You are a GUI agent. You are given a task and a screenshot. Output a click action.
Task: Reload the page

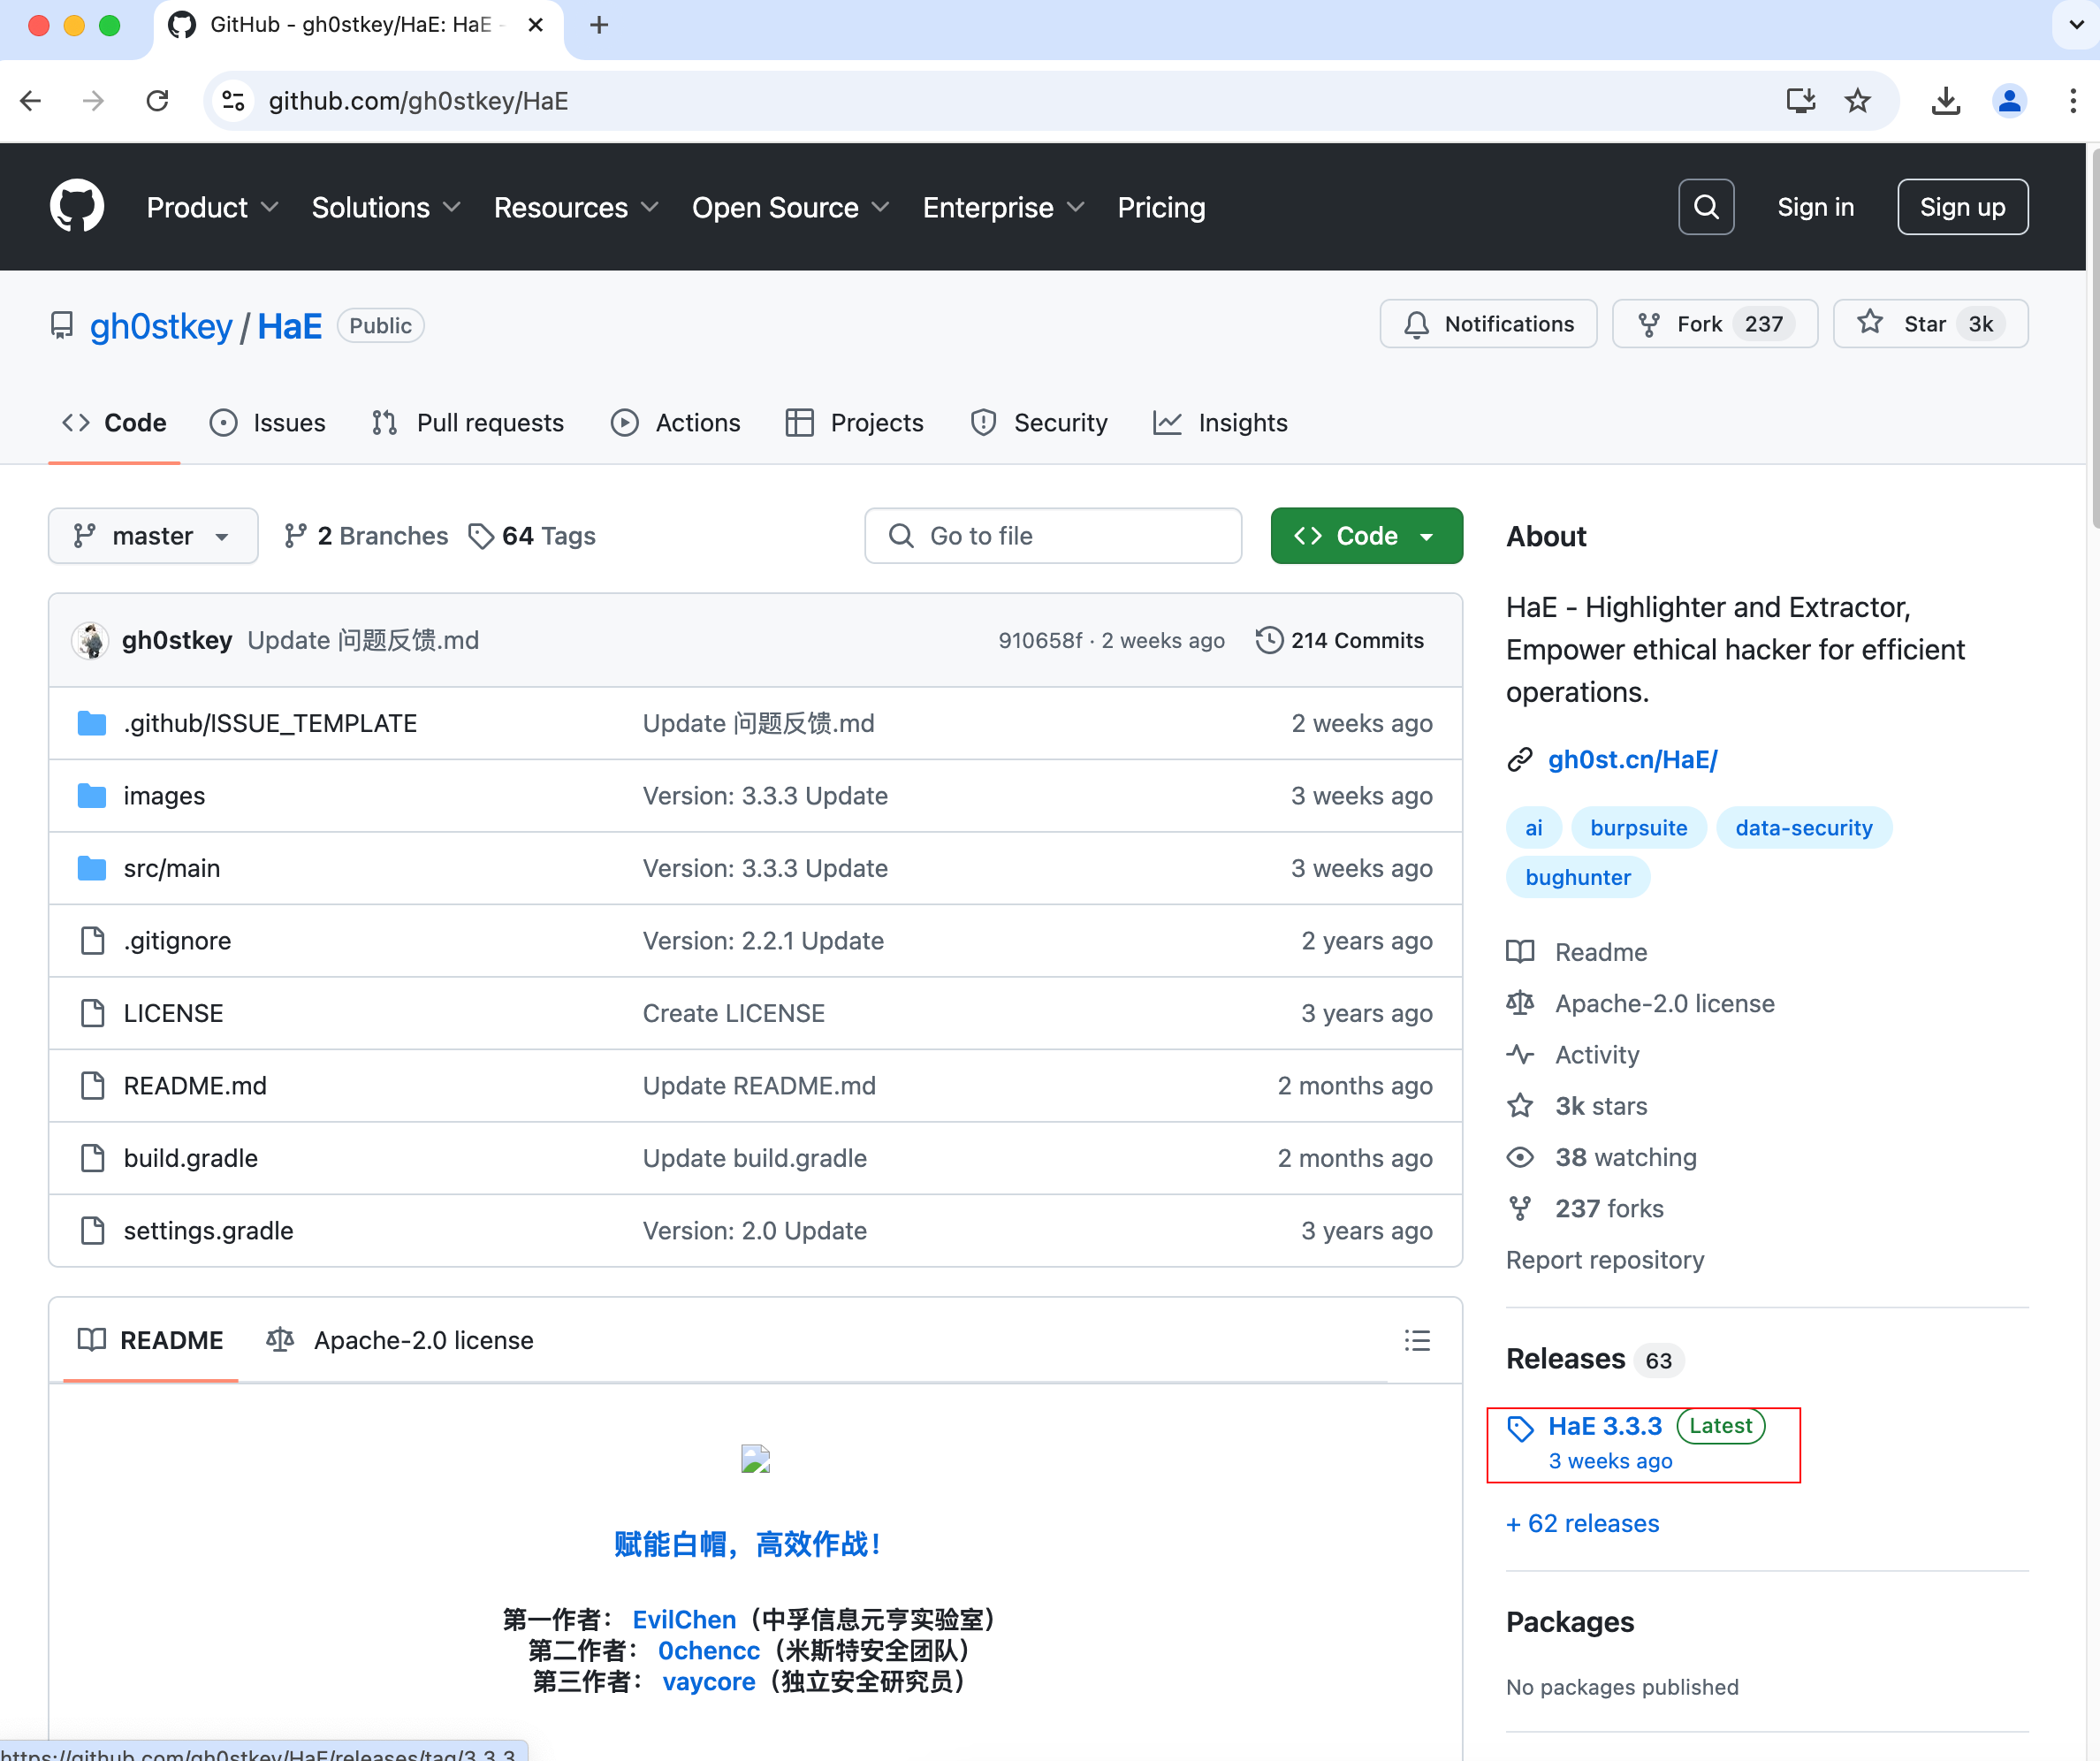tap(157, 101)
